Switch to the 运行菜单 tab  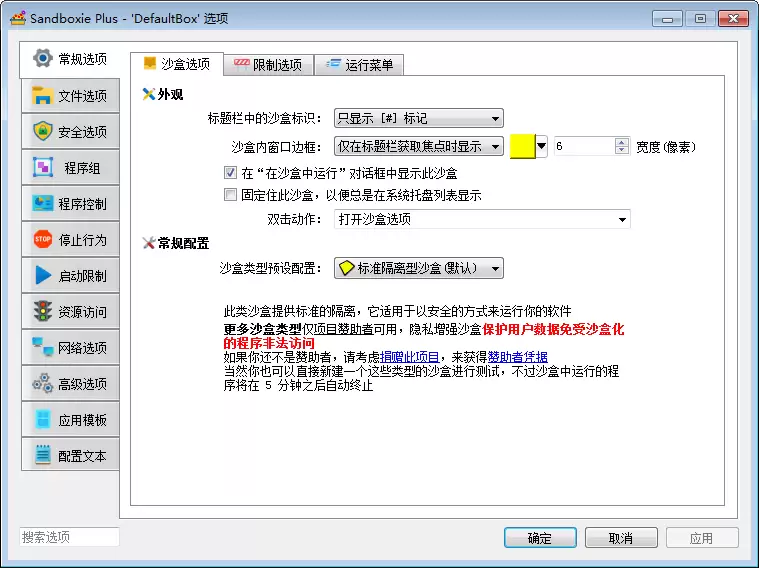coord(359,65)
